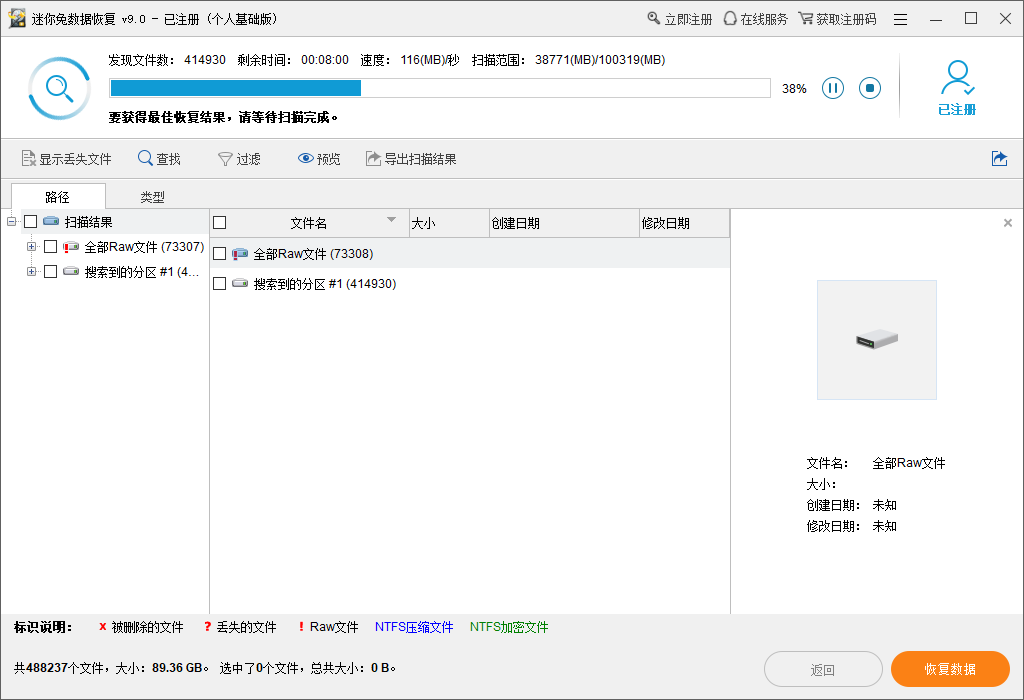Click the app logo in title bar
This screenshot has height=700, width=1024.
click(17, 18)
